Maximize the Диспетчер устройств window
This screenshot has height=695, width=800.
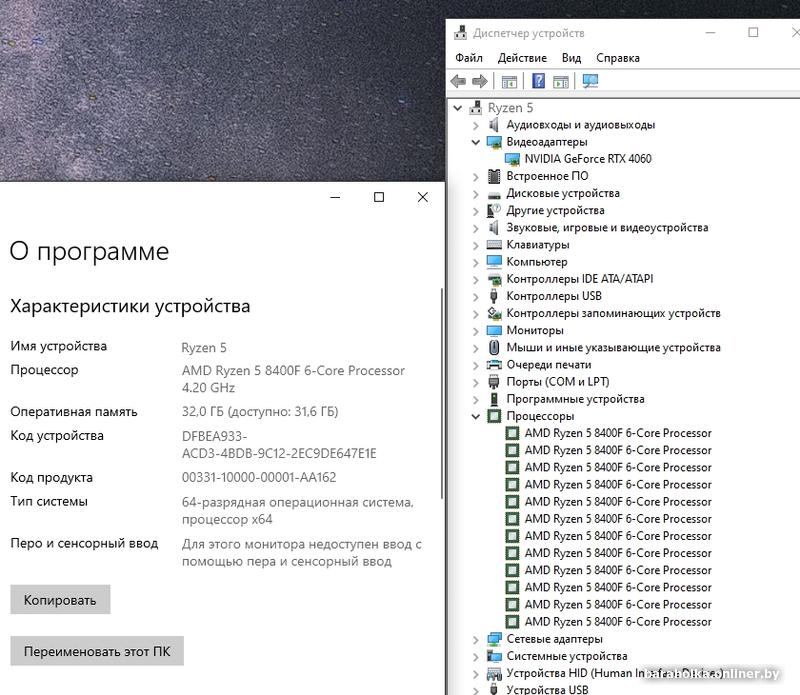pos(753,33)
